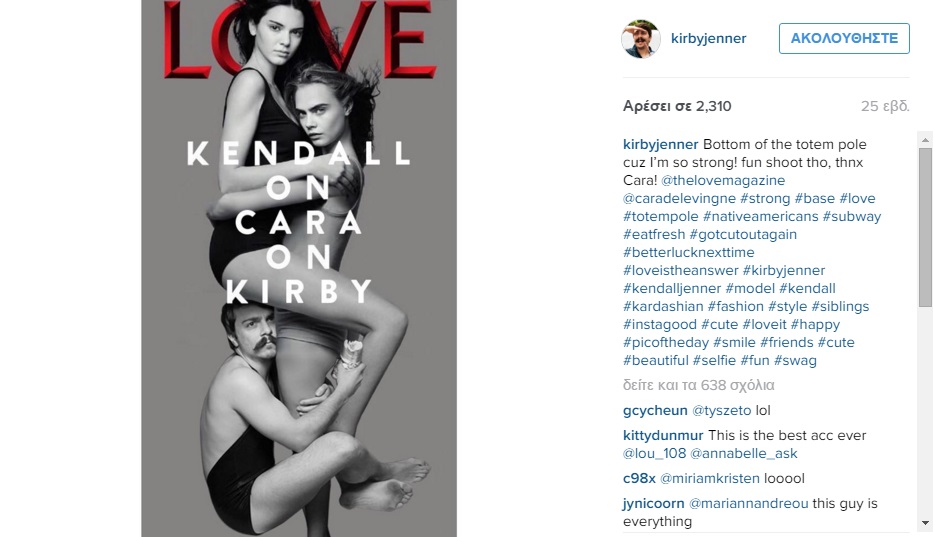The height and width of the screenshot is (537, 933).
Task: Click the ΑΚΟΛΟΥΘΗΣΤΕ follow button
Action: click(x=844, y=38)
